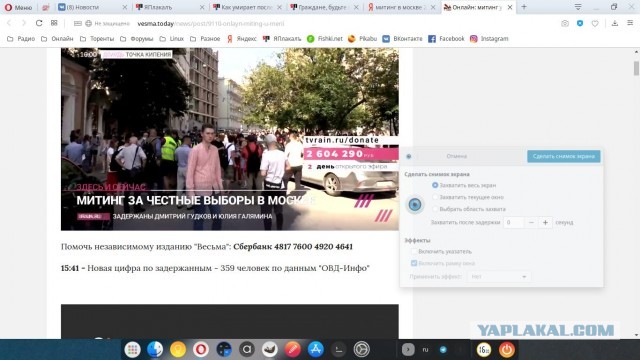The width and height of the screenshot is (640, 360).
Task: Close the (8) Новости tab
Action: coord(124,7)
